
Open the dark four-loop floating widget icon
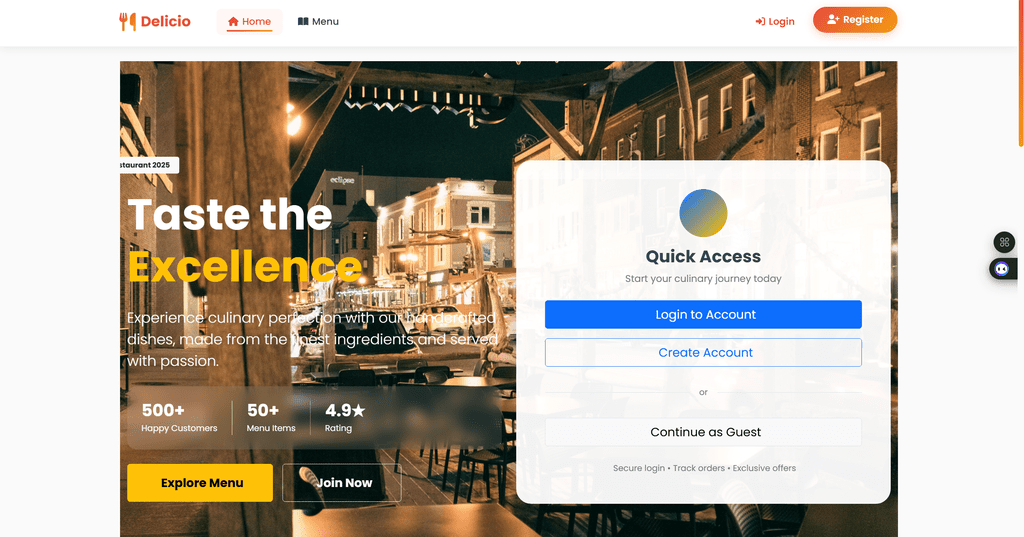tap(1004, 242)
